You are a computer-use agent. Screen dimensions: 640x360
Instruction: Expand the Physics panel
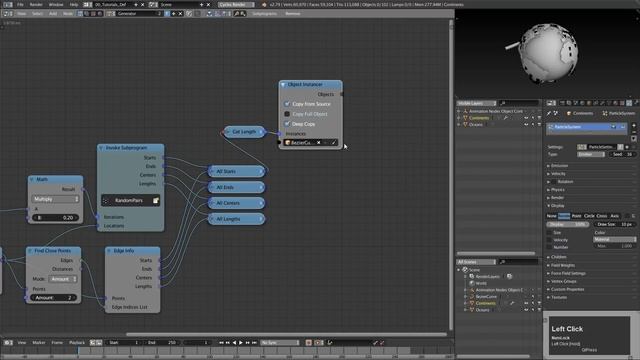point(558,190)
